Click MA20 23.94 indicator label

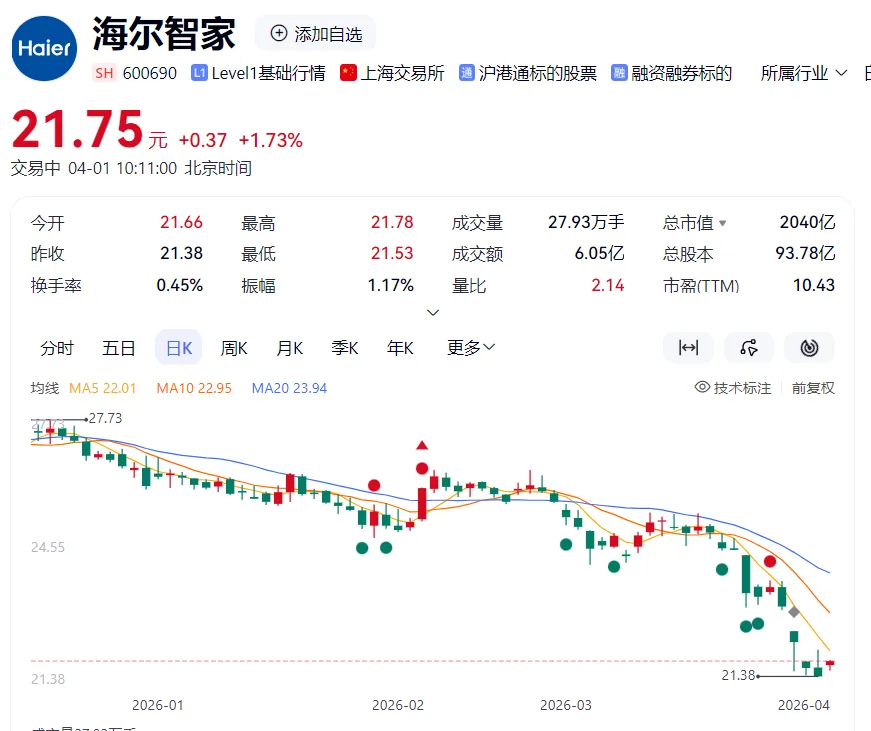click(x=289, y=388)
